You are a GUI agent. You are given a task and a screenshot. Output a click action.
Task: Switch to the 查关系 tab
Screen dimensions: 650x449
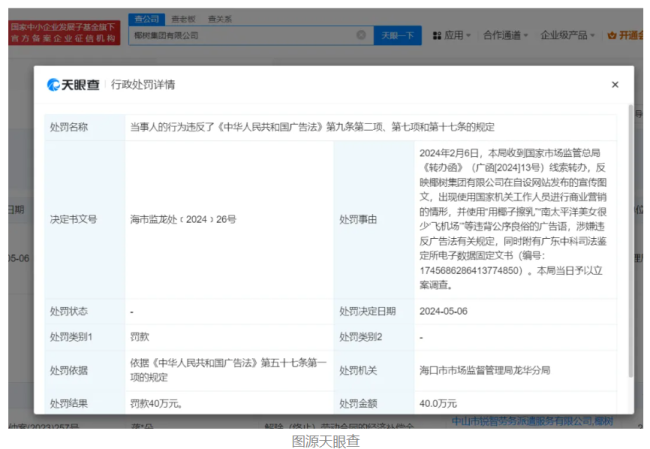[x=220, y=19]
